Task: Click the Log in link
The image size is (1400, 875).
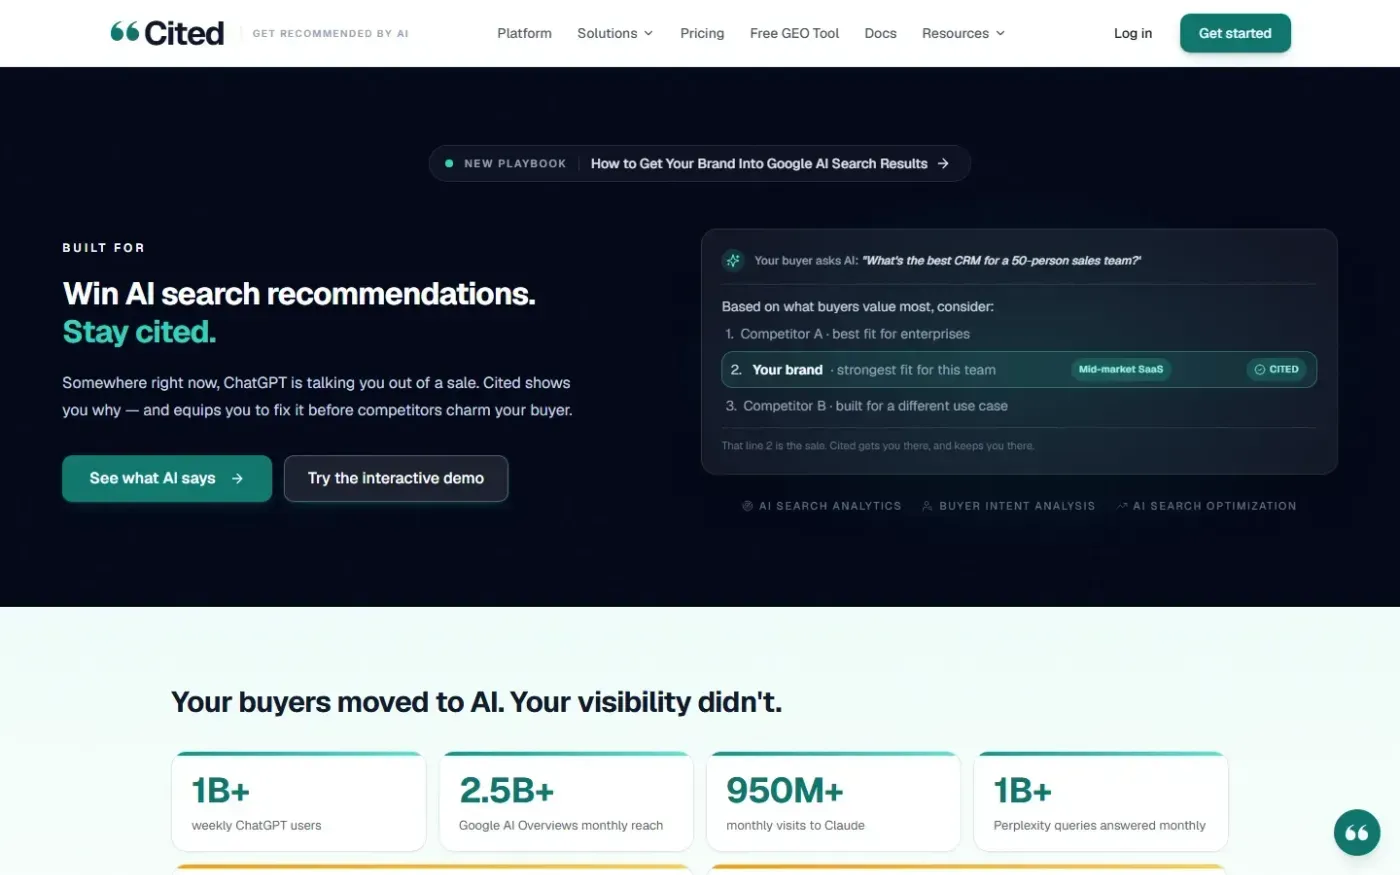Action: pyautogui.click(x=1133, y=33)
